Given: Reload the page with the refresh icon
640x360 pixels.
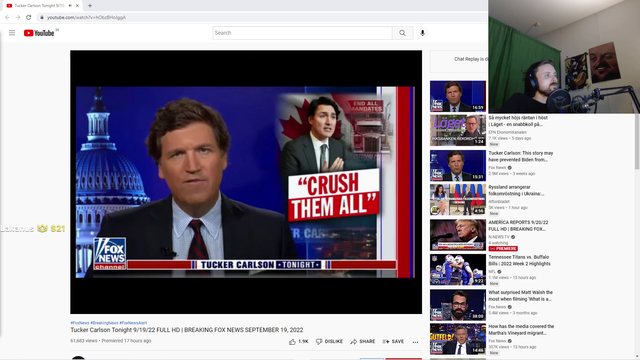Looking at the screenshot, I should [x=29, y=17].
